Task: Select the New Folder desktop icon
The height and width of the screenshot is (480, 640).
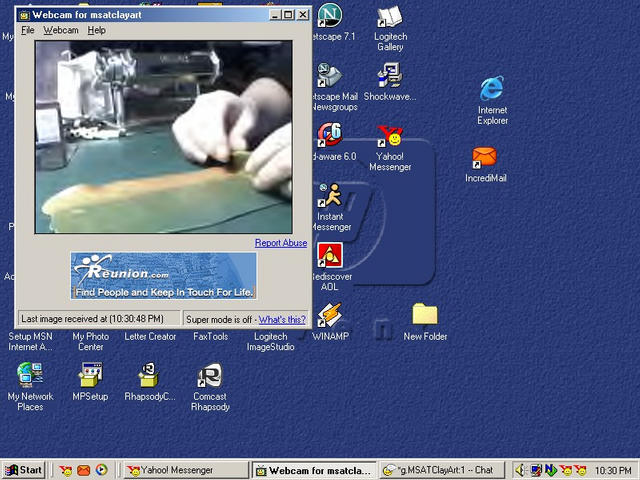Action: 425,315
